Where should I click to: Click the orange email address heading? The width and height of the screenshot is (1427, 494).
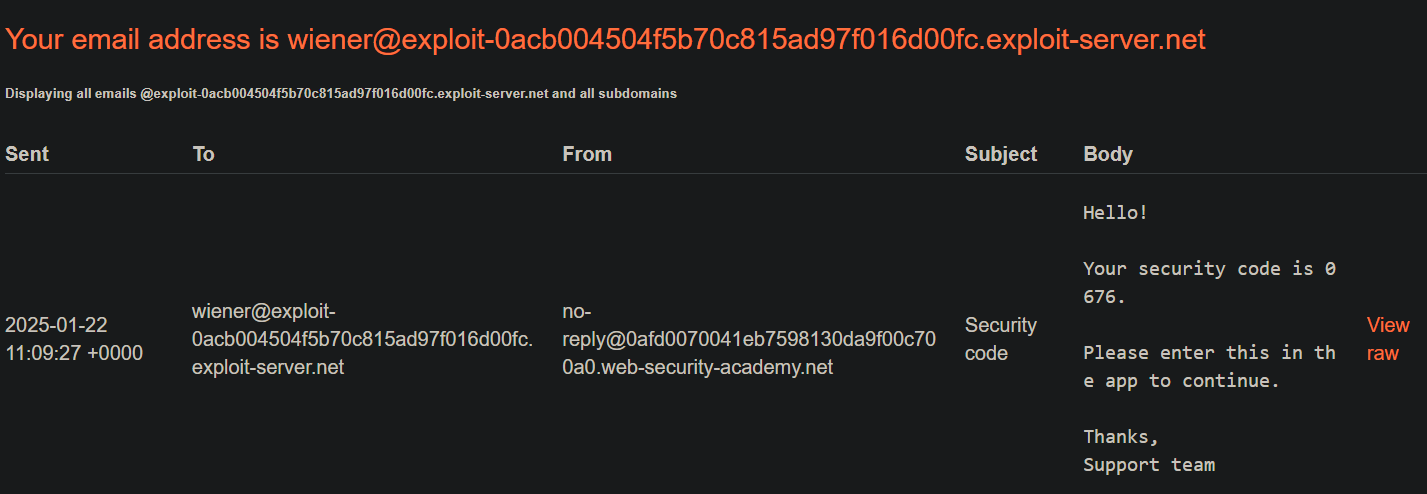click(x=606, y=40)
